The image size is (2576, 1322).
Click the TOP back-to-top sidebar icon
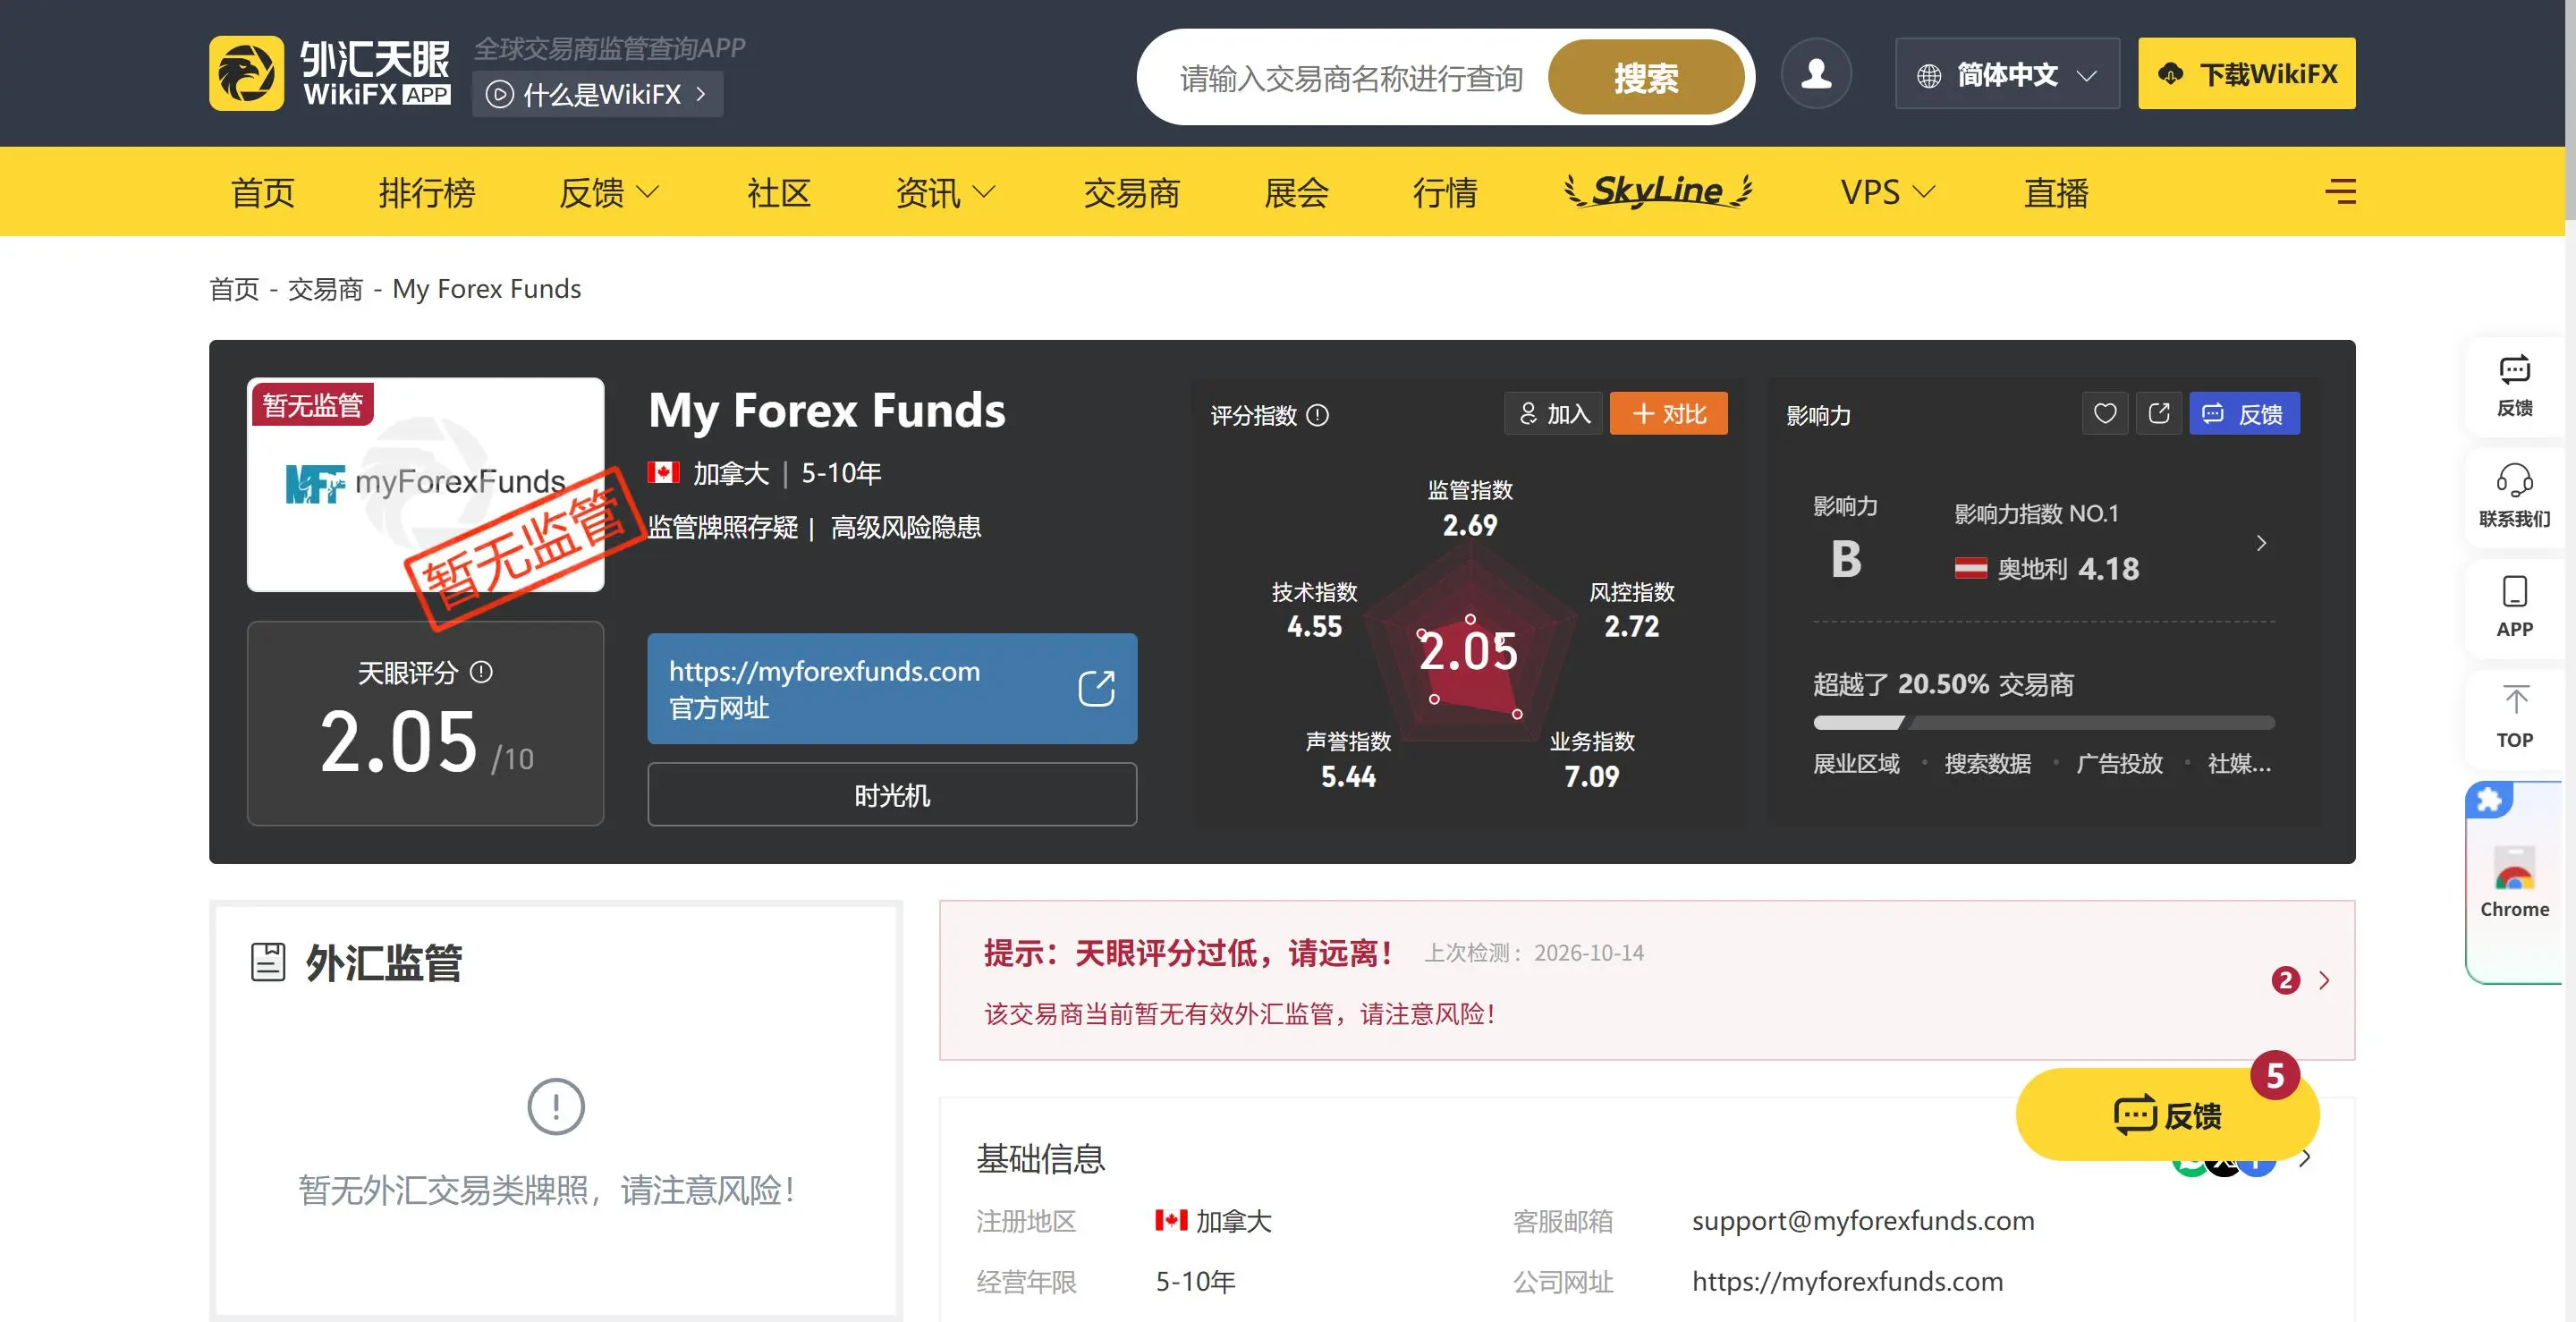[2514, 717]
